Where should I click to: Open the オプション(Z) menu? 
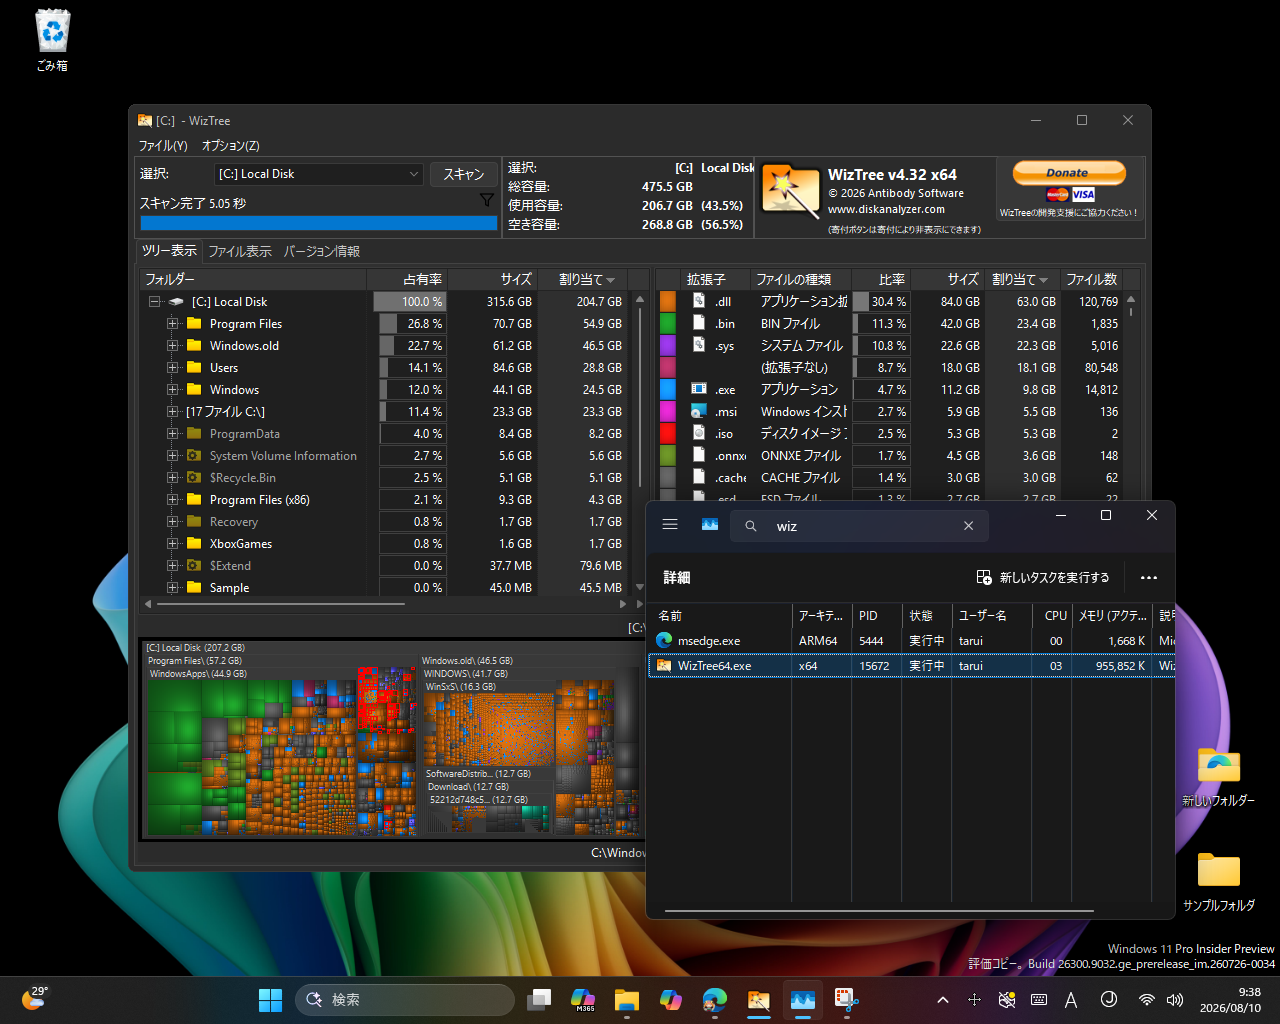tap(230, 145)
